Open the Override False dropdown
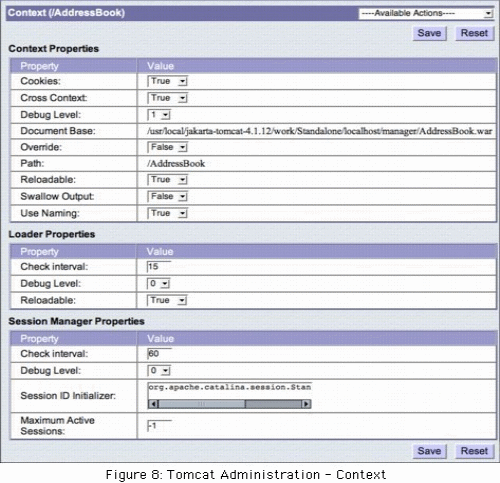Viewport: 500px width, 483px height. (167, 147)
